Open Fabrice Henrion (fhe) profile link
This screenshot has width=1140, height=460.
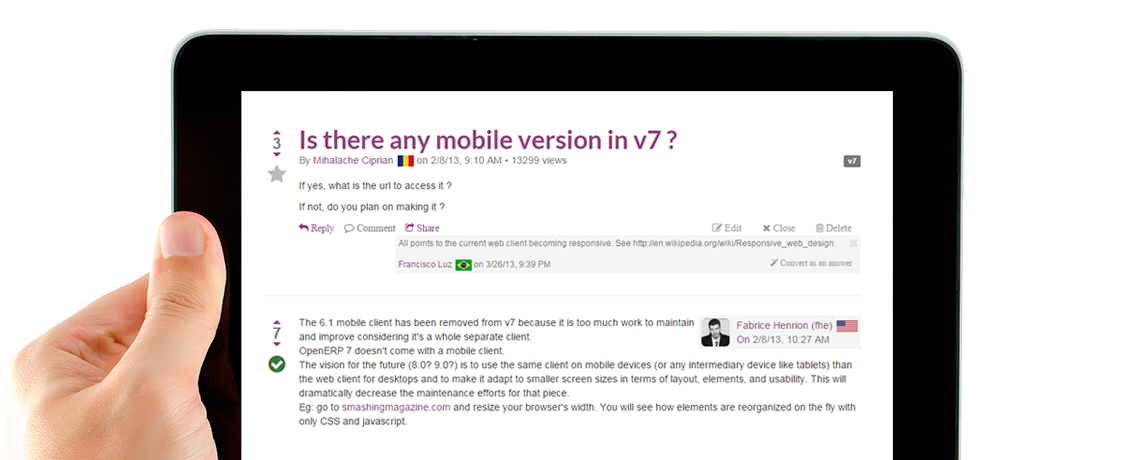784,326
